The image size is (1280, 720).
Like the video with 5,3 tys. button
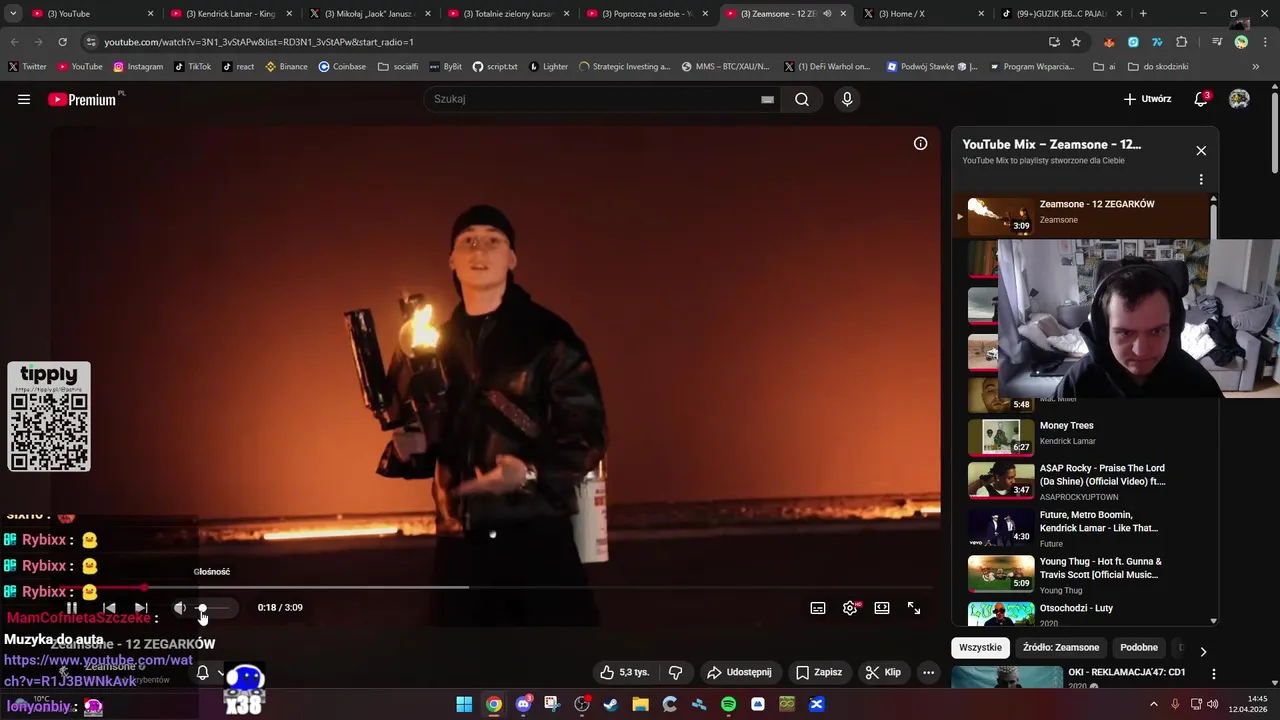[x=625, y=673]
